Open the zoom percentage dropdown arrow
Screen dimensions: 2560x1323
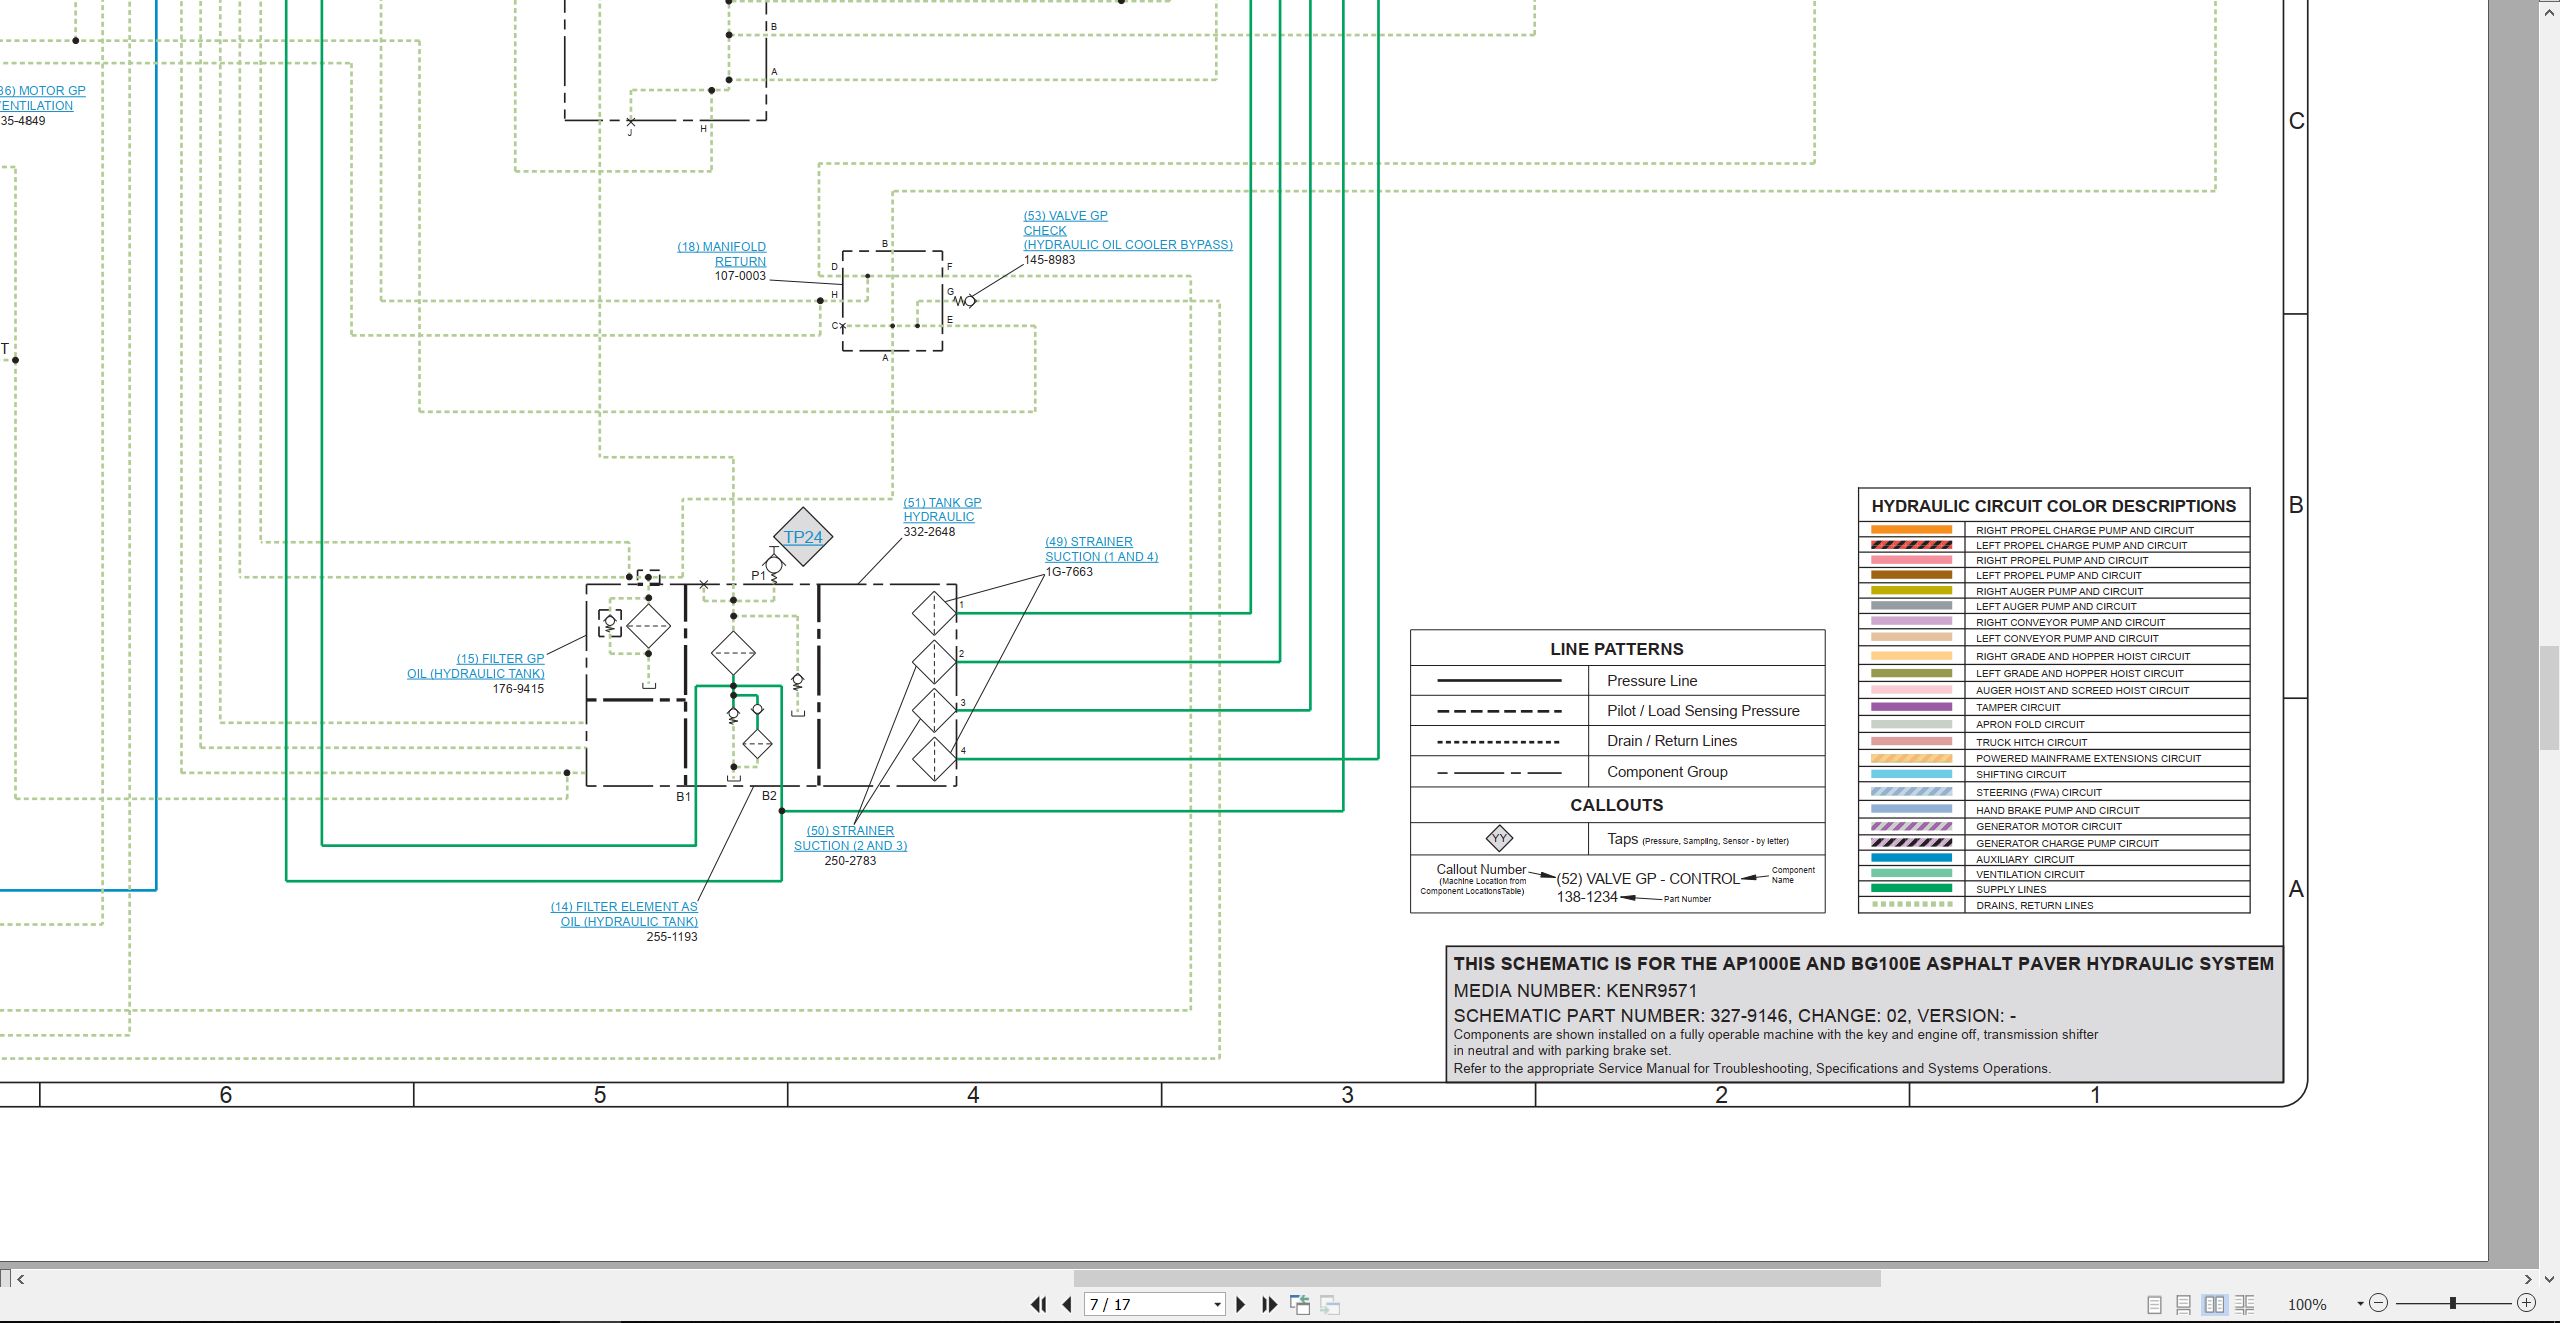click(2360, 1303)
